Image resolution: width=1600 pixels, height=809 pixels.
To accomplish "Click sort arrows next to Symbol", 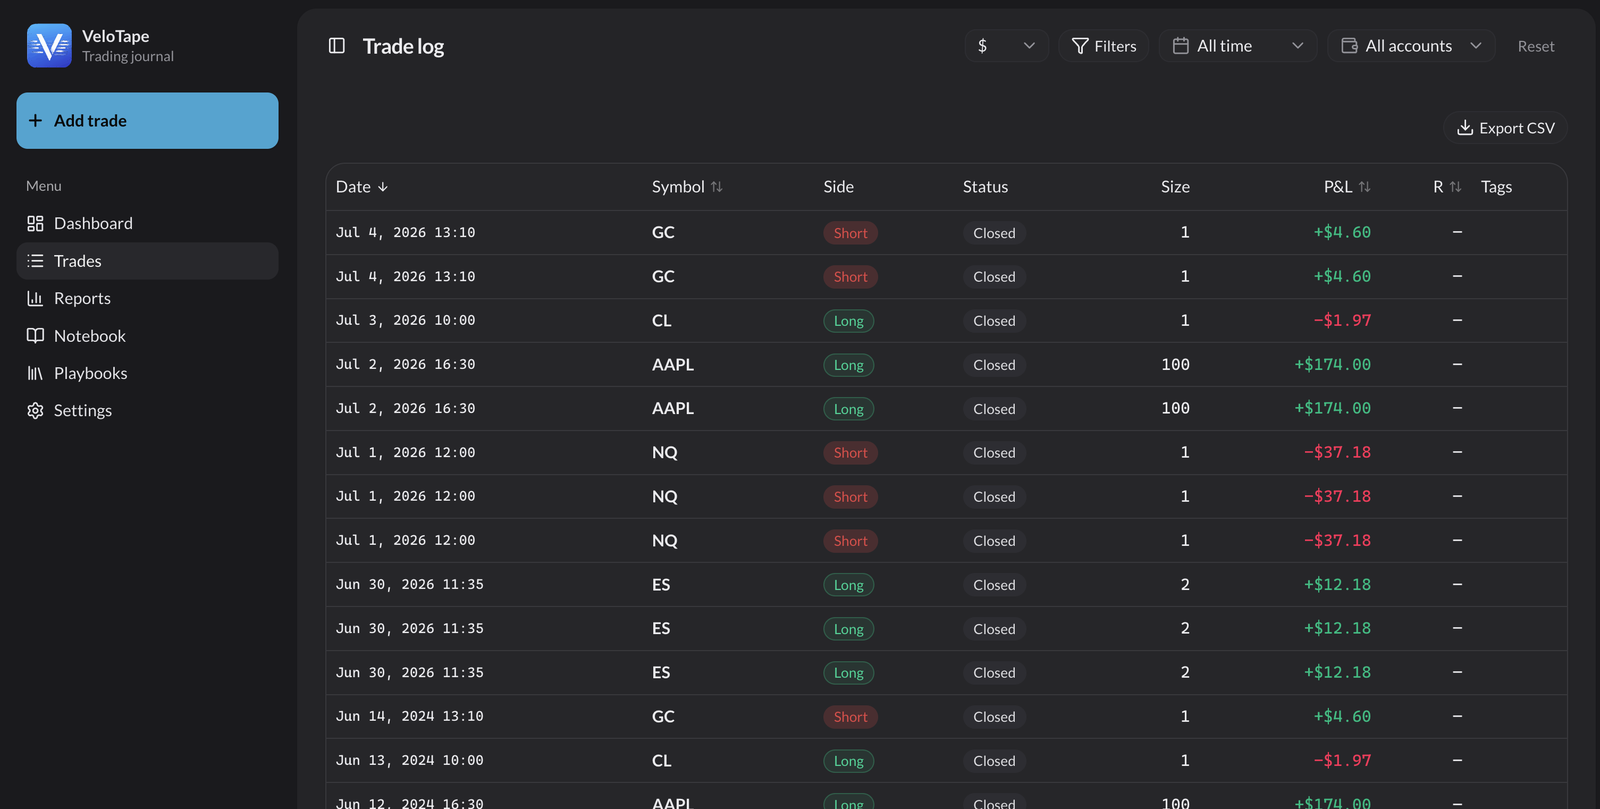I will [716, 187].
